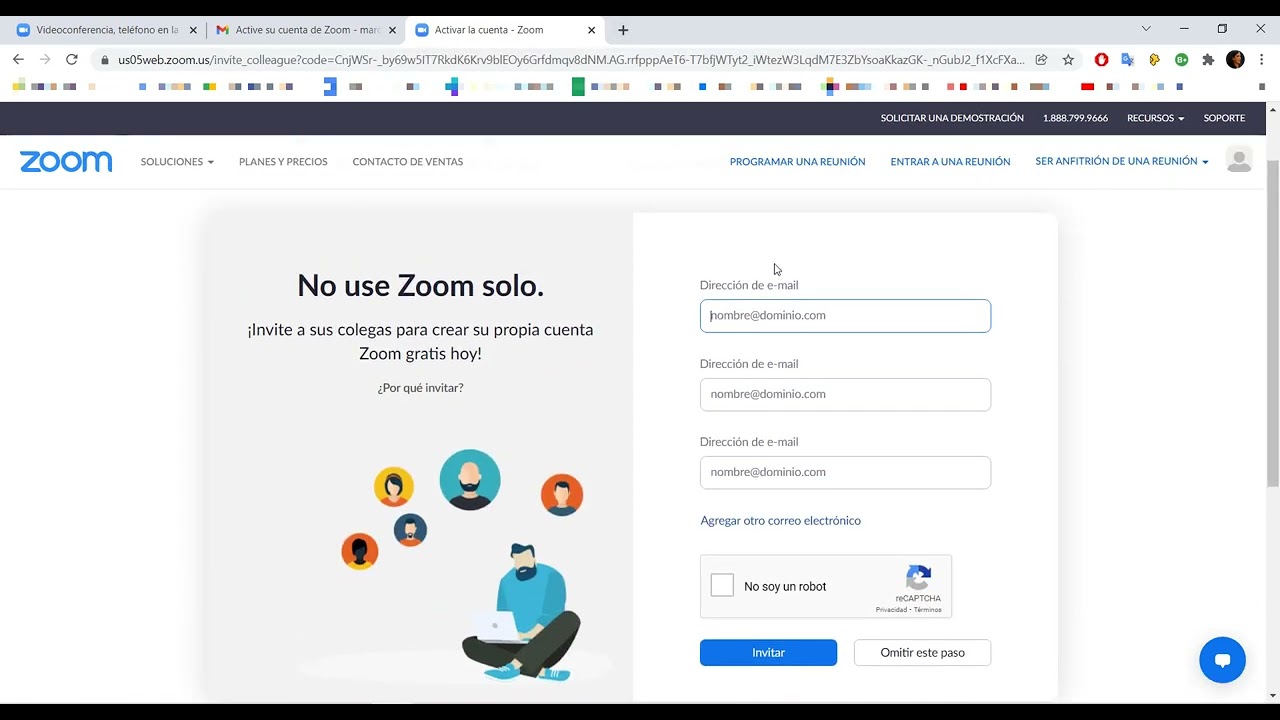Open the user profile avatar icon
1280x720 pixels.
point(1239,160)
